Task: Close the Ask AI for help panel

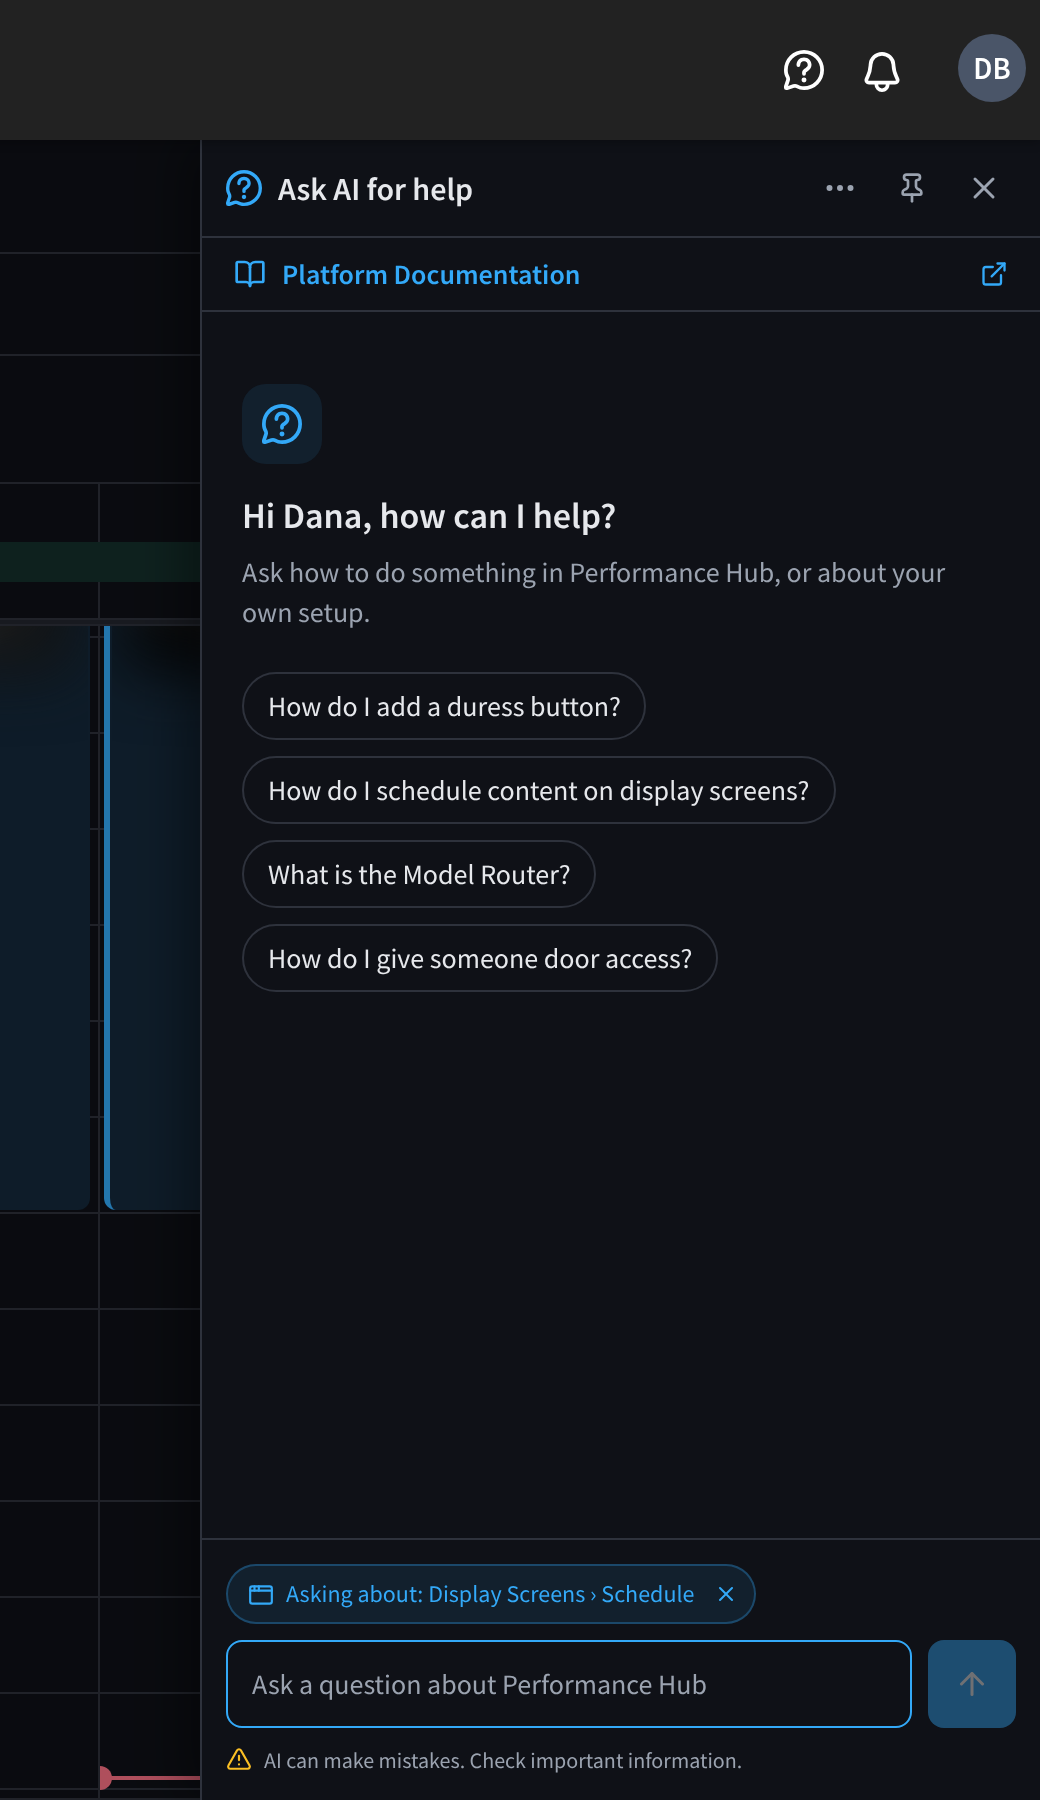Action: [x=984, y=188]
